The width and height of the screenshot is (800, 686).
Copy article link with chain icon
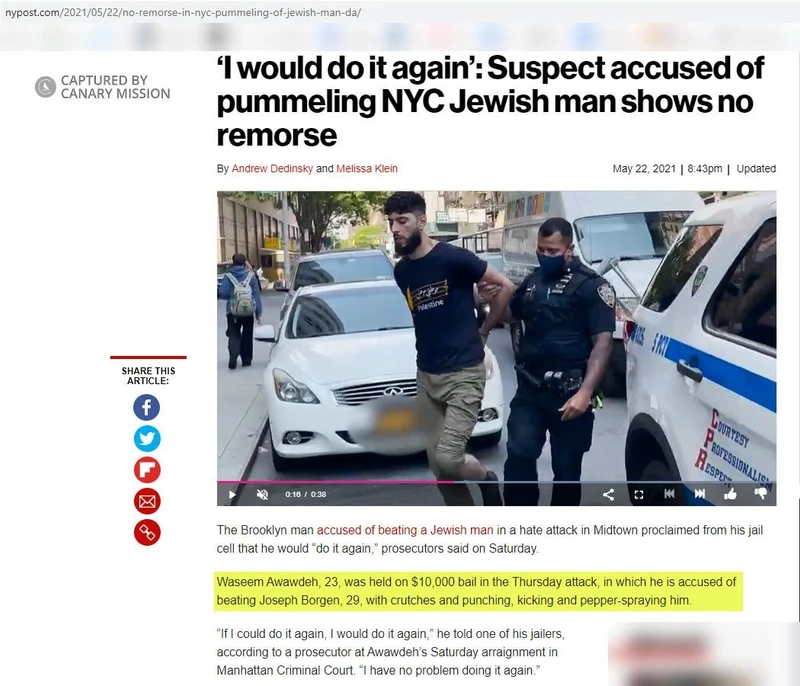point(146,532)
